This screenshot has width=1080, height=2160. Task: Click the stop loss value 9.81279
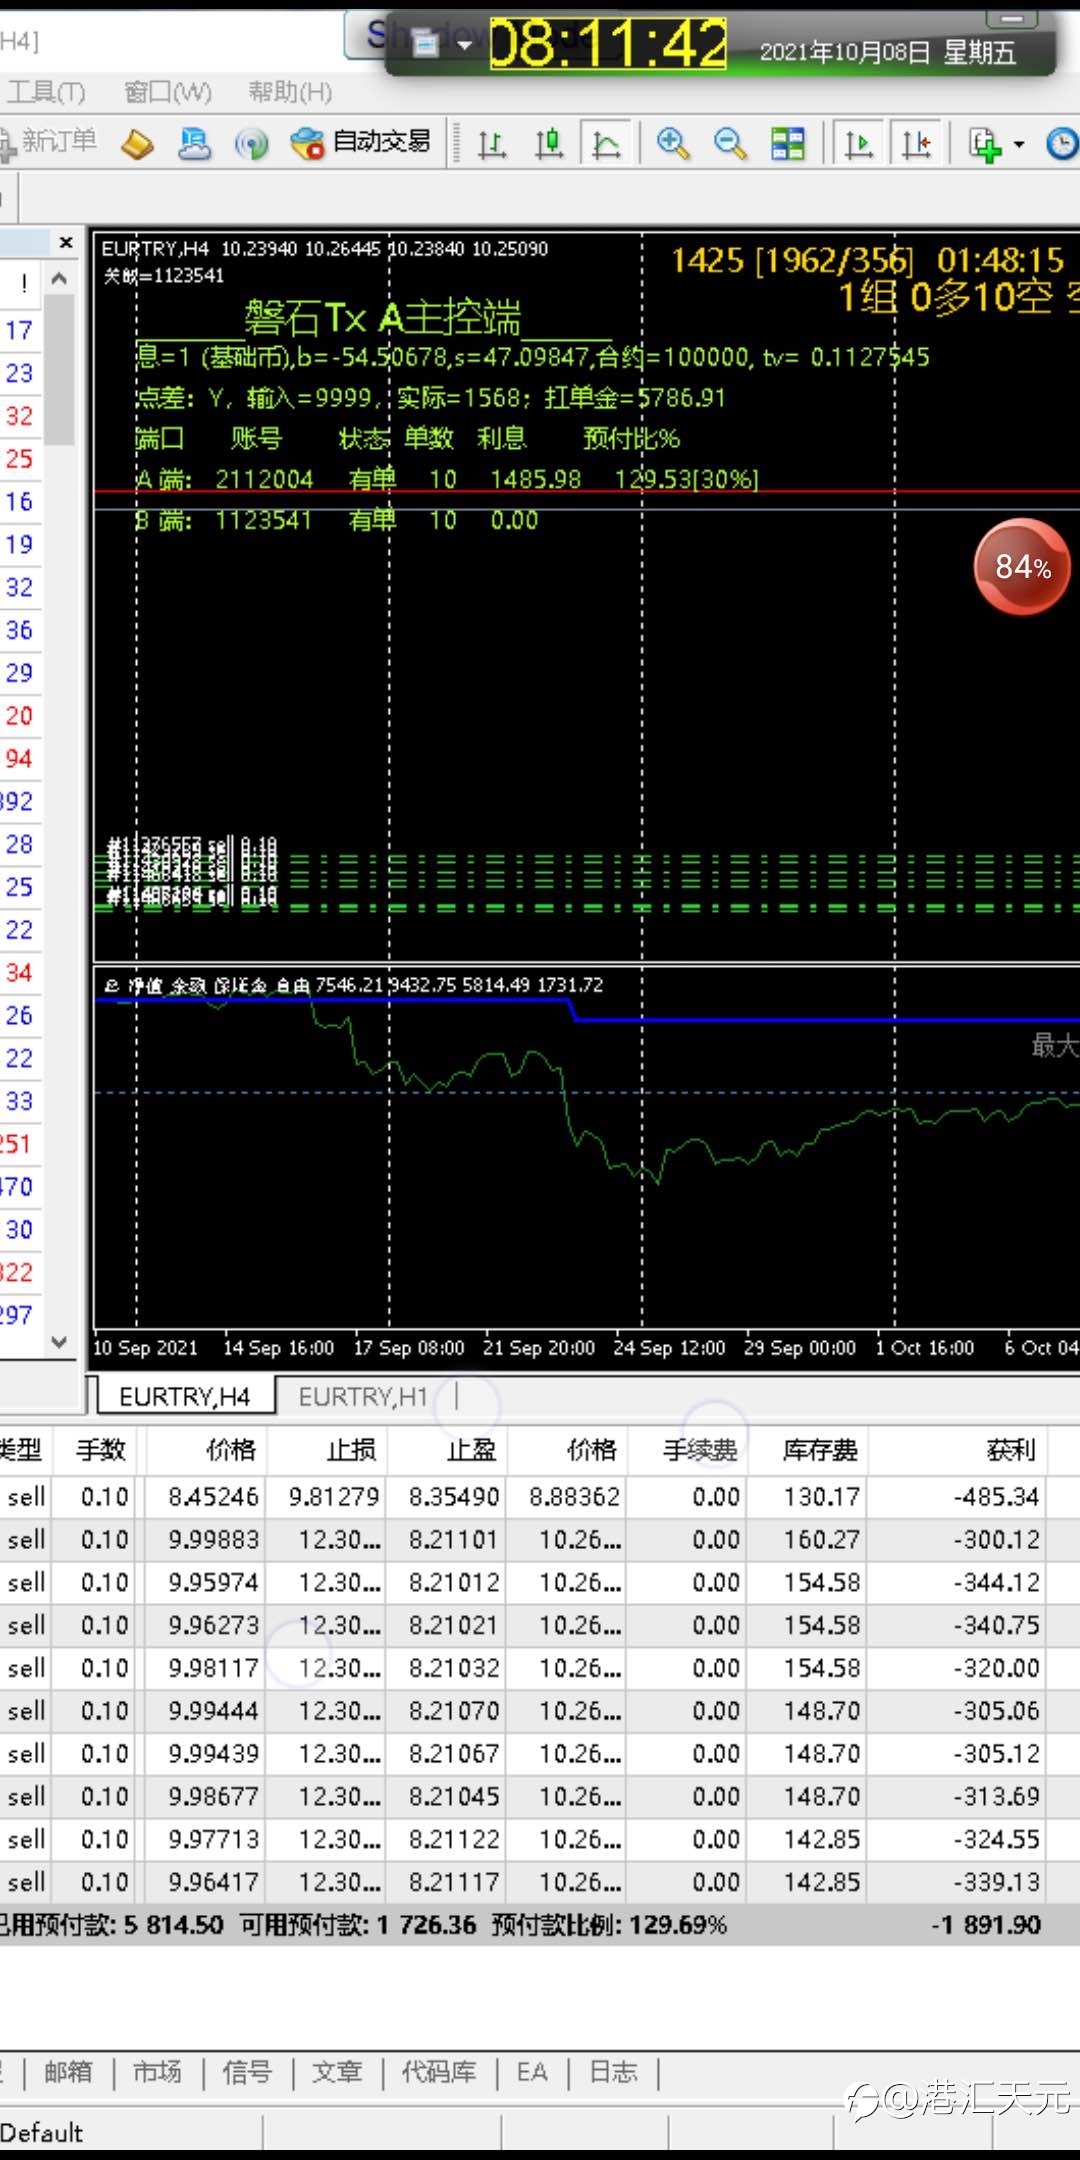(x=334, y=1497)
